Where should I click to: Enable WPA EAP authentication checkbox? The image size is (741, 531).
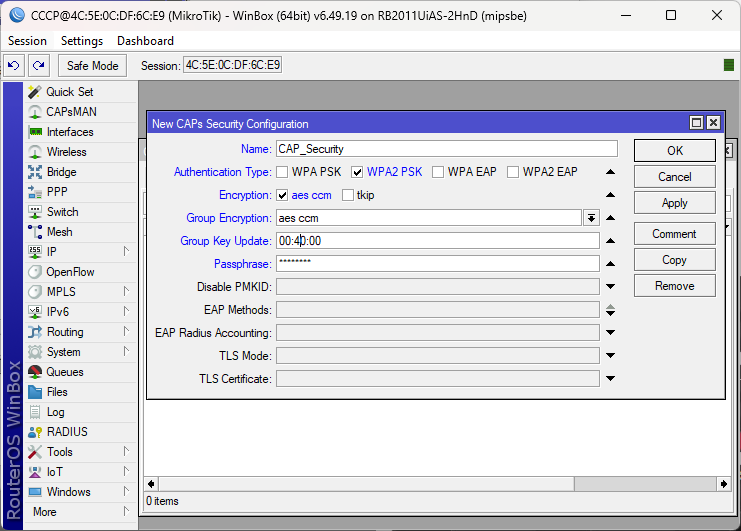pos(438,172)
